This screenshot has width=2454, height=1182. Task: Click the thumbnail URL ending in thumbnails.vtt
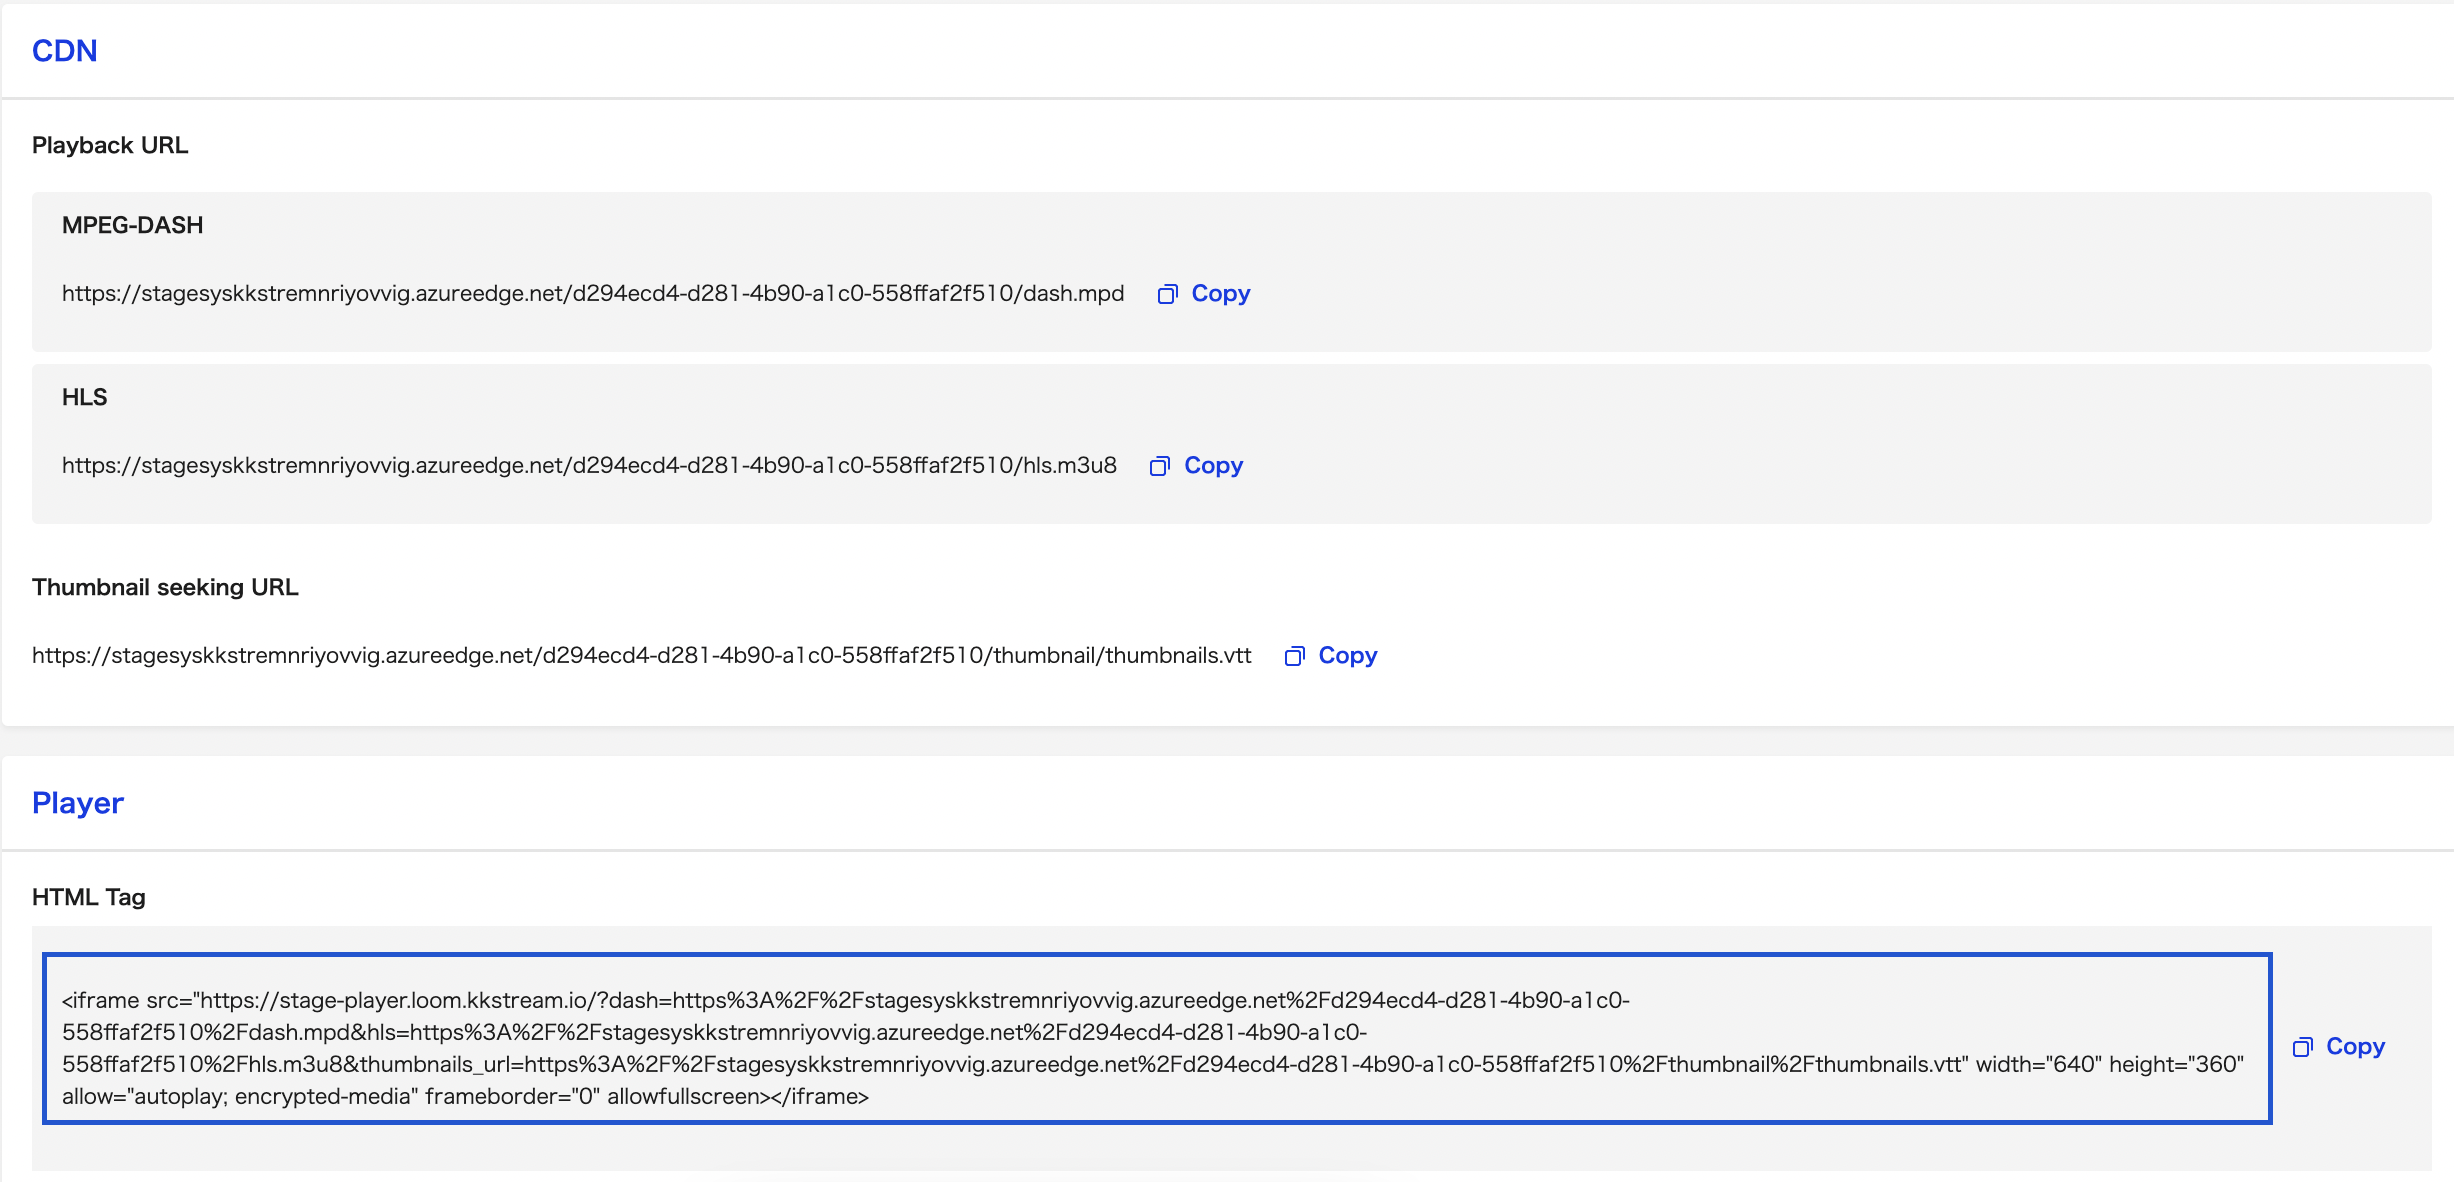(641, 656)
